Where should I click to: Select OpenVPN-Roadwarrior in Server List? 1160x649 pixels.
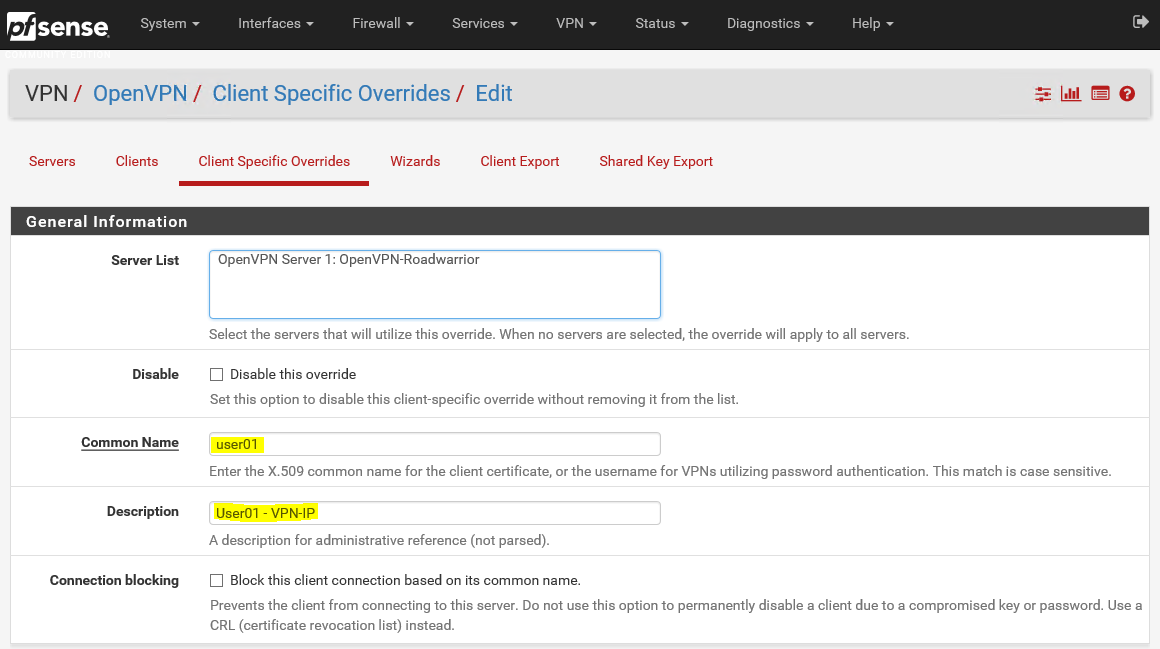[x=349, y=260]
